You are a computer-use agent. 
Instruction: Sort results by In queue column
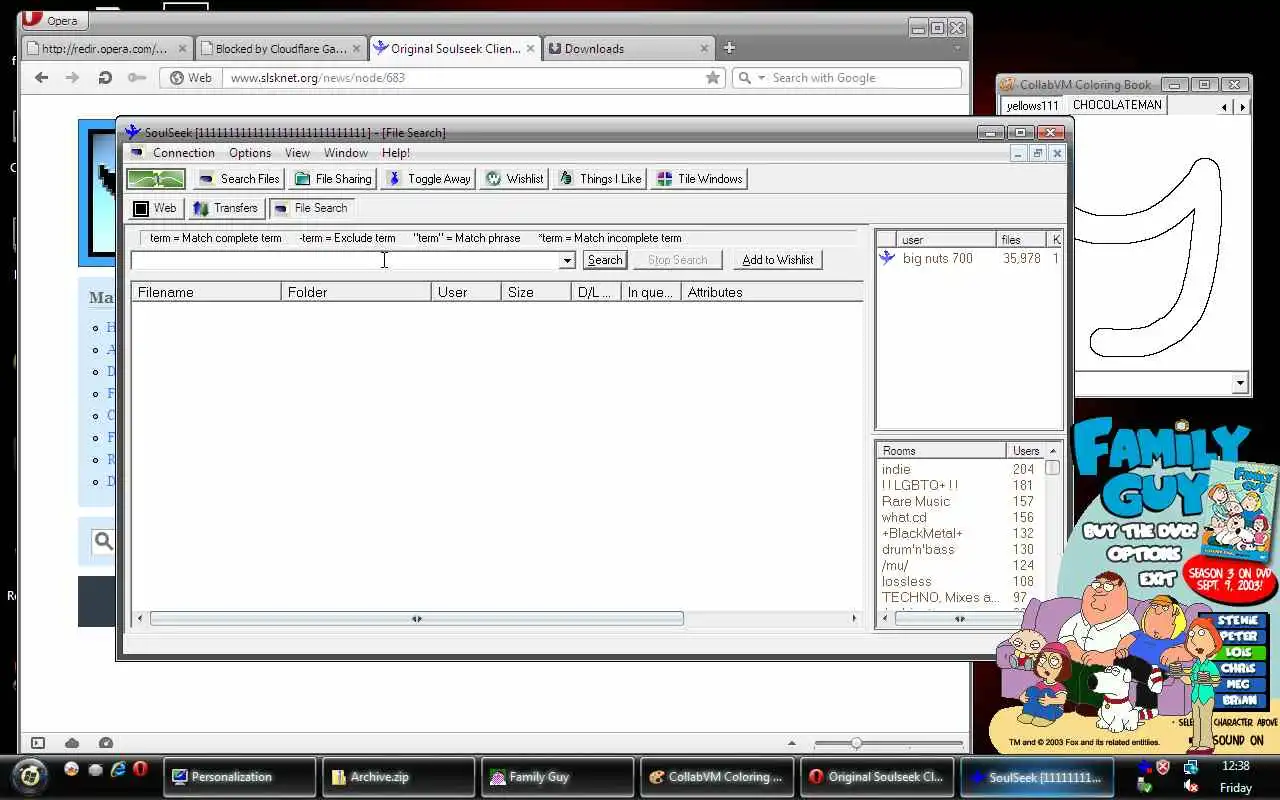[651, 292]
